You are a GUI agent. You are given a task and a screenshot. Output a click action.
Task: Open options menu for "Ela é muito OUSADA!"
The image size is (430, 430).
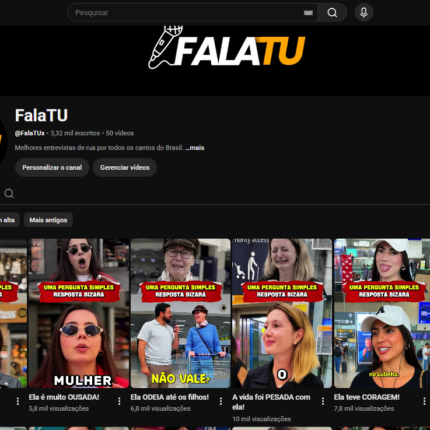119,401
